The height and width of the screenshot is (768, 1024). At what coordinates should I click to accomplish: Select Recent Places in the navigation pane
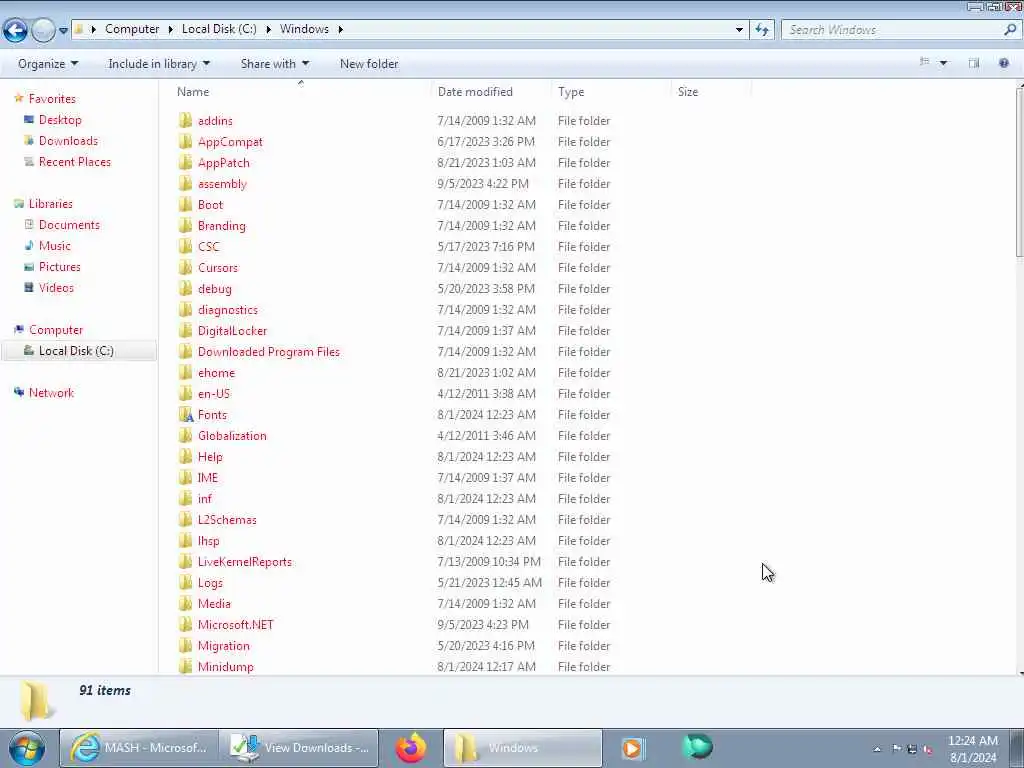(x=74, y=162)
